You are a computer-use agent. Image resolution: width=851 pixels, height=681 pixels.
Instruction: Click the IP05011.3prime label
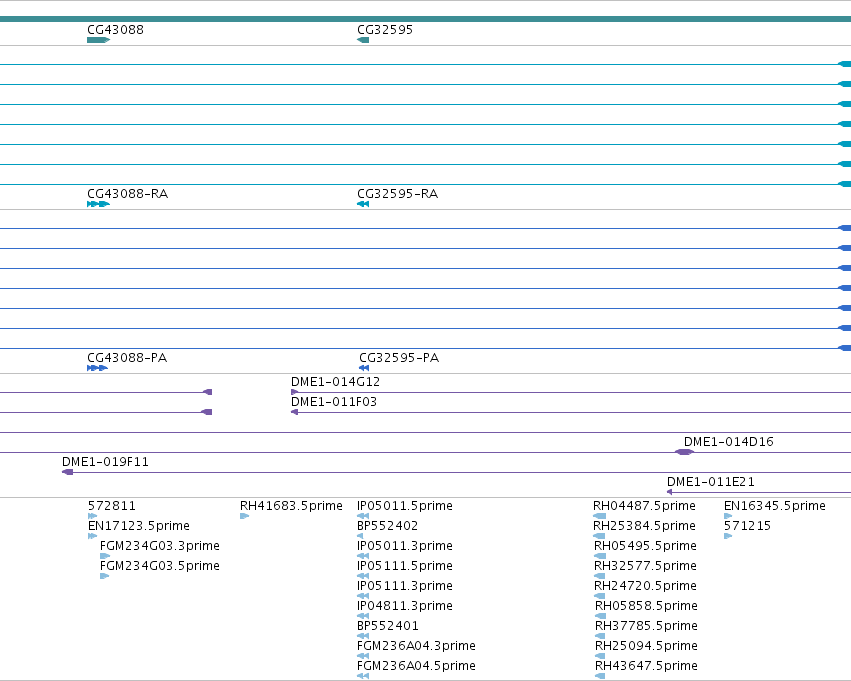point(405,546)
